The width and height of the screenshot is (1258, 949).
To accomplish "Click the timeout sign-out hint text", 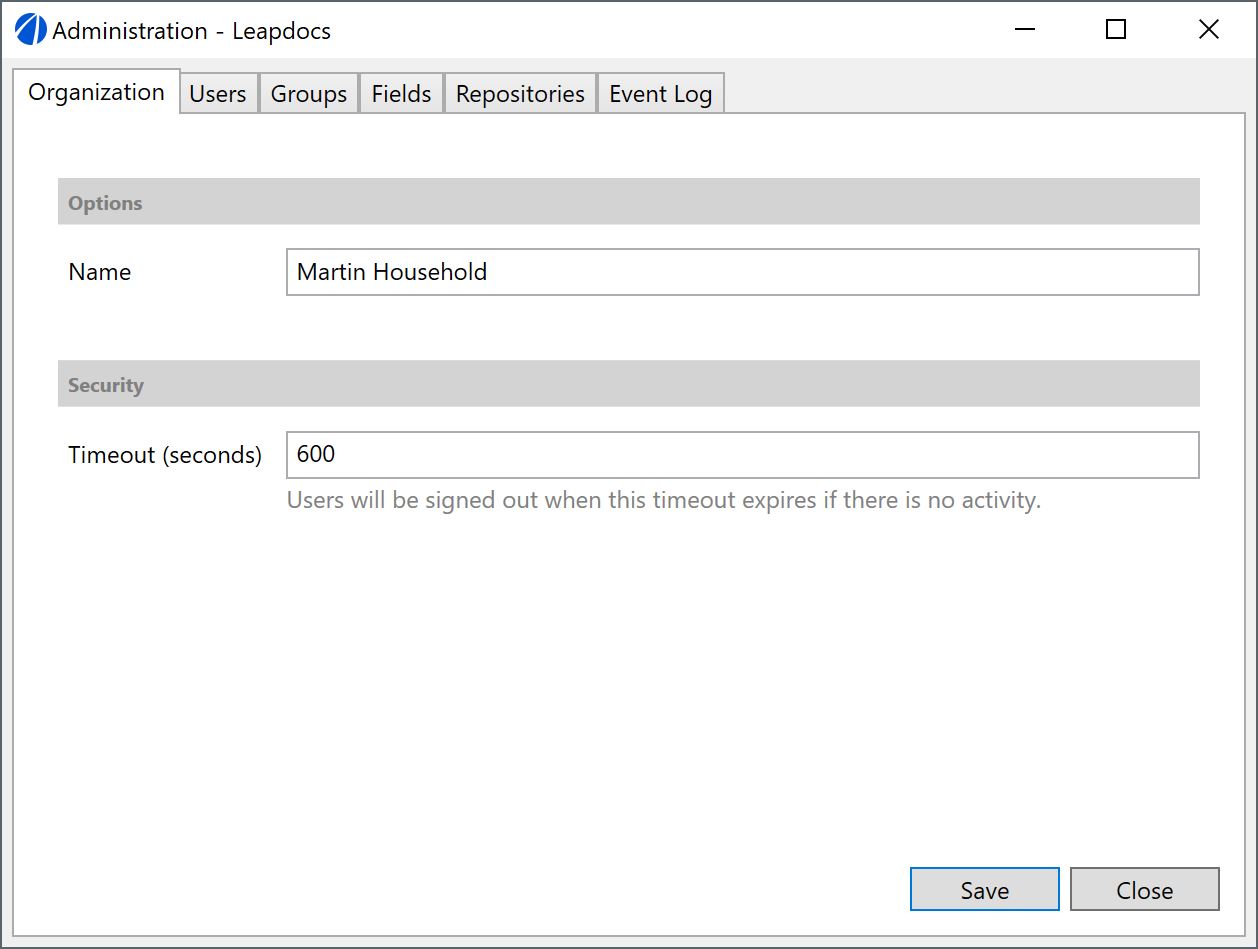I will pos(664,500).
